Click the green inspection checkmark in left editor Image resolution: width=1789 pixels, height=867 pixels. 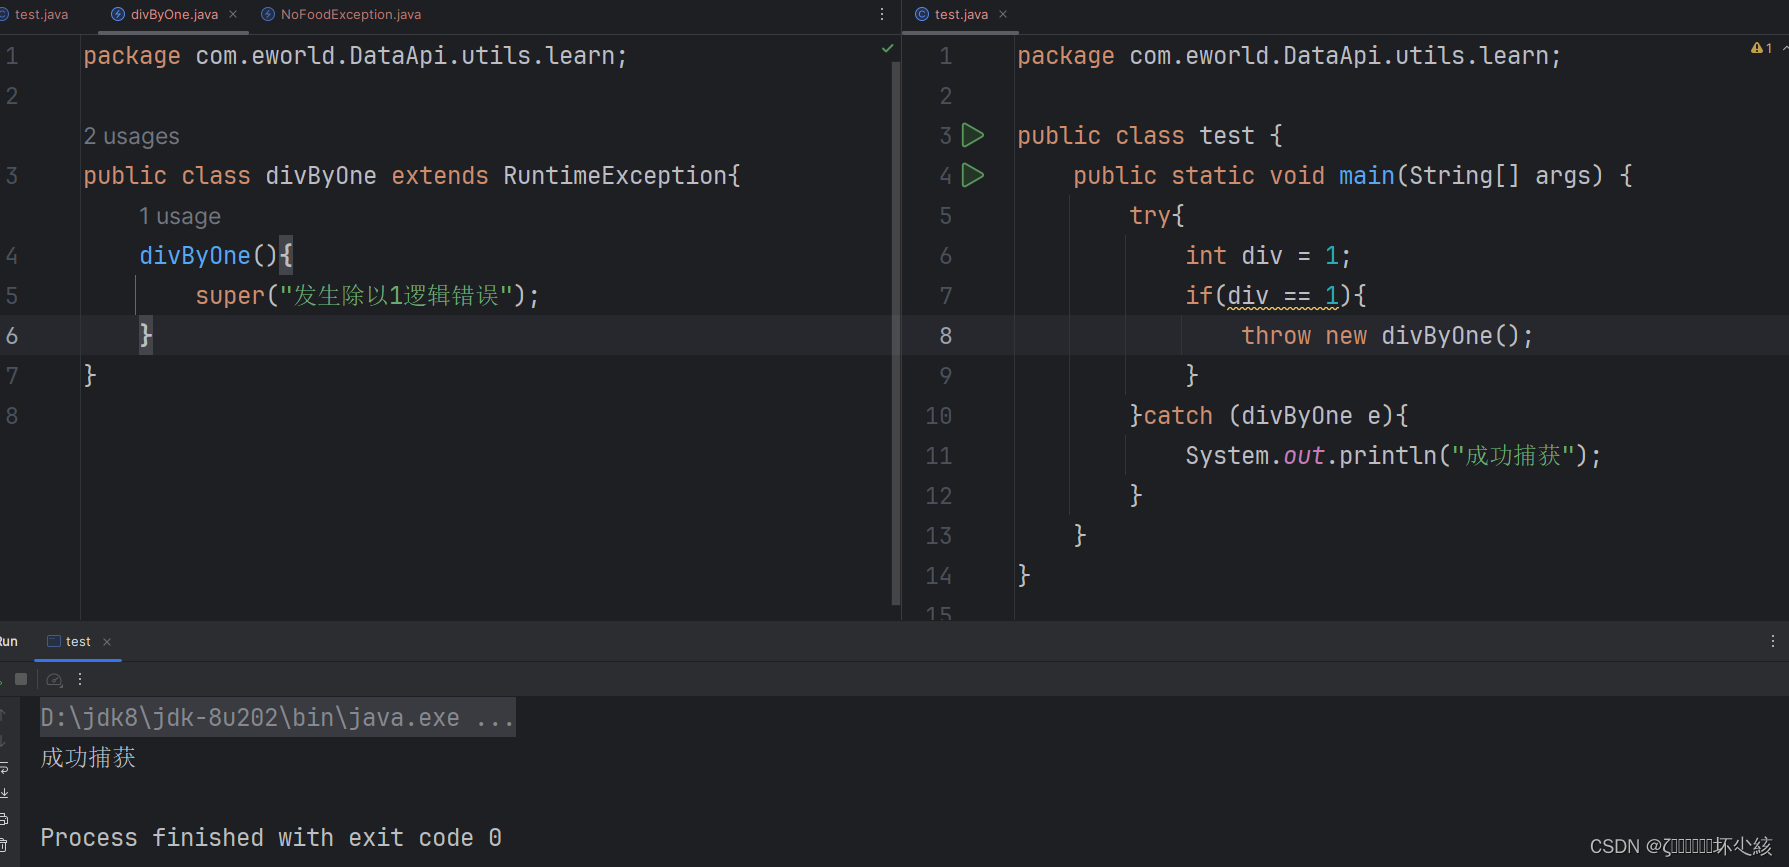tap(887, 48)
